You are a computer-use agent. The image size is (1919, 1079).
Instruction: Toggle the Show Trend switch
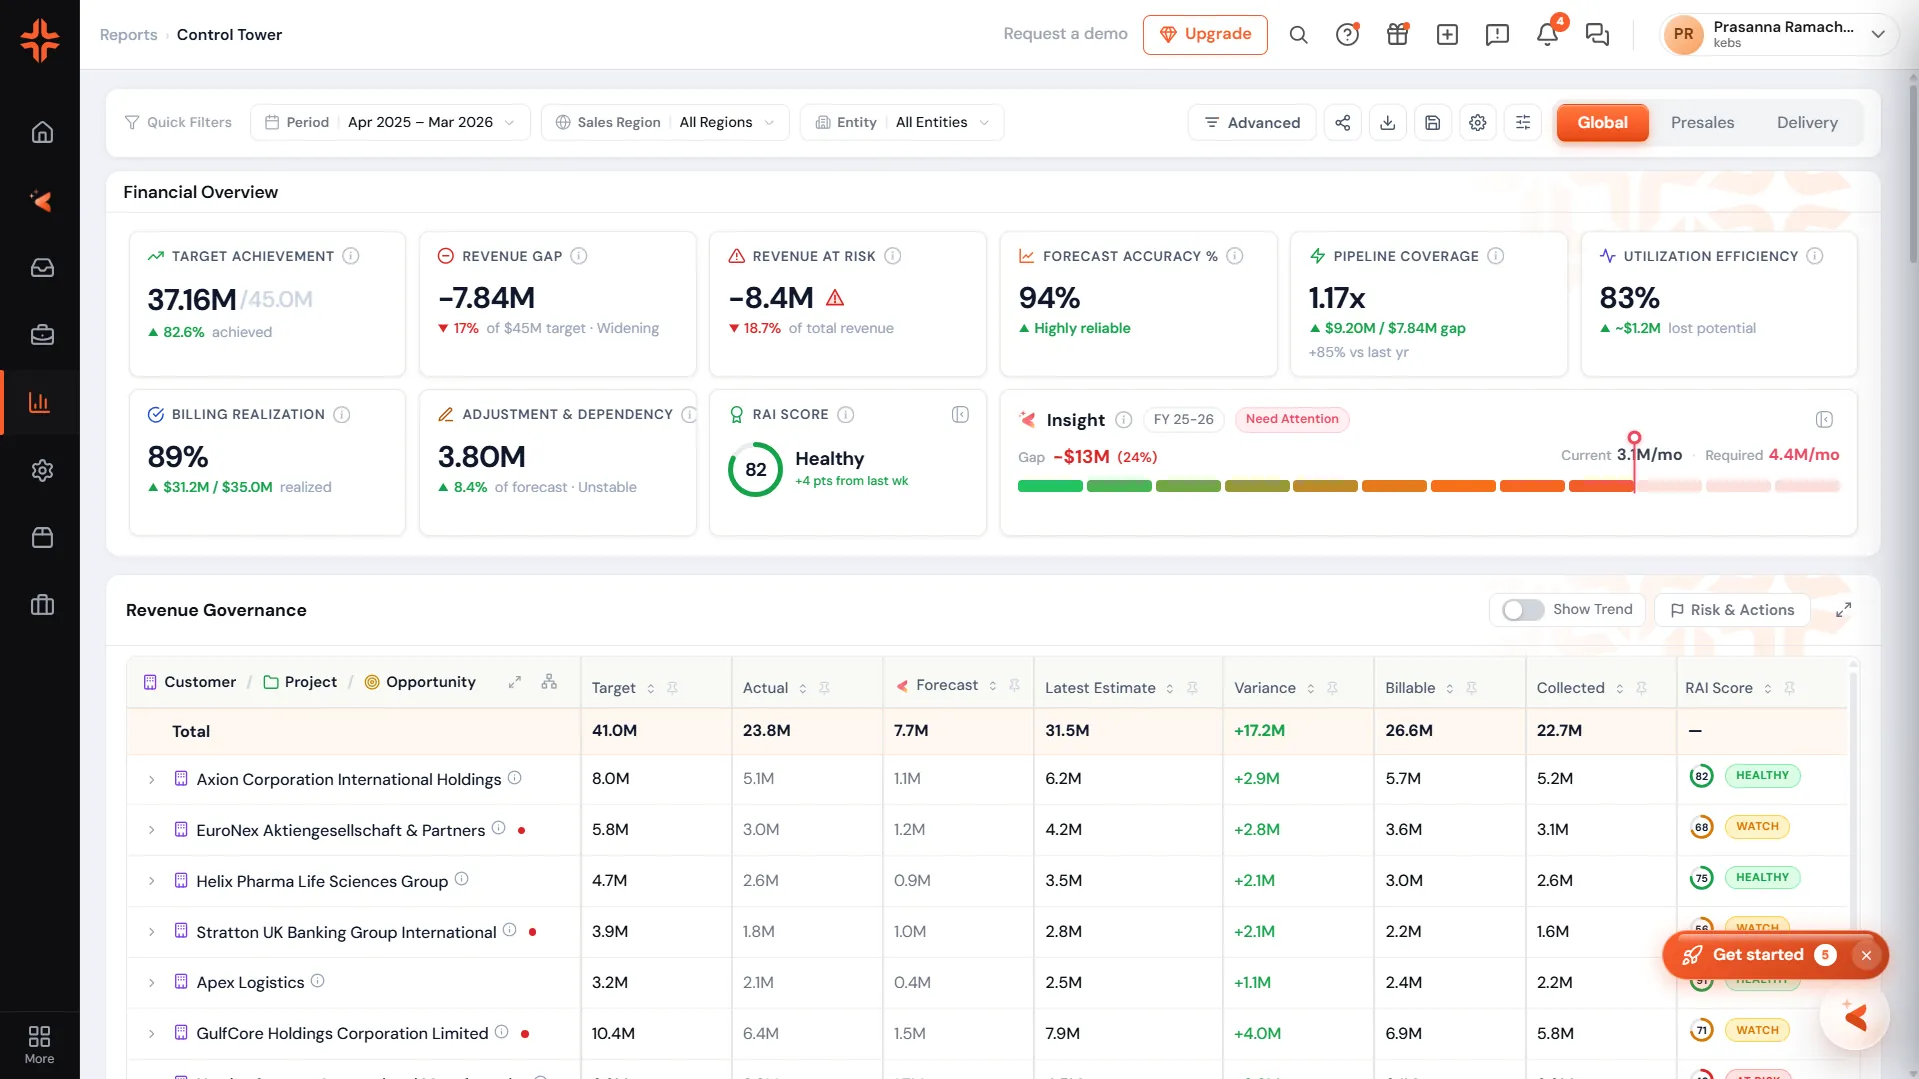1522,610
